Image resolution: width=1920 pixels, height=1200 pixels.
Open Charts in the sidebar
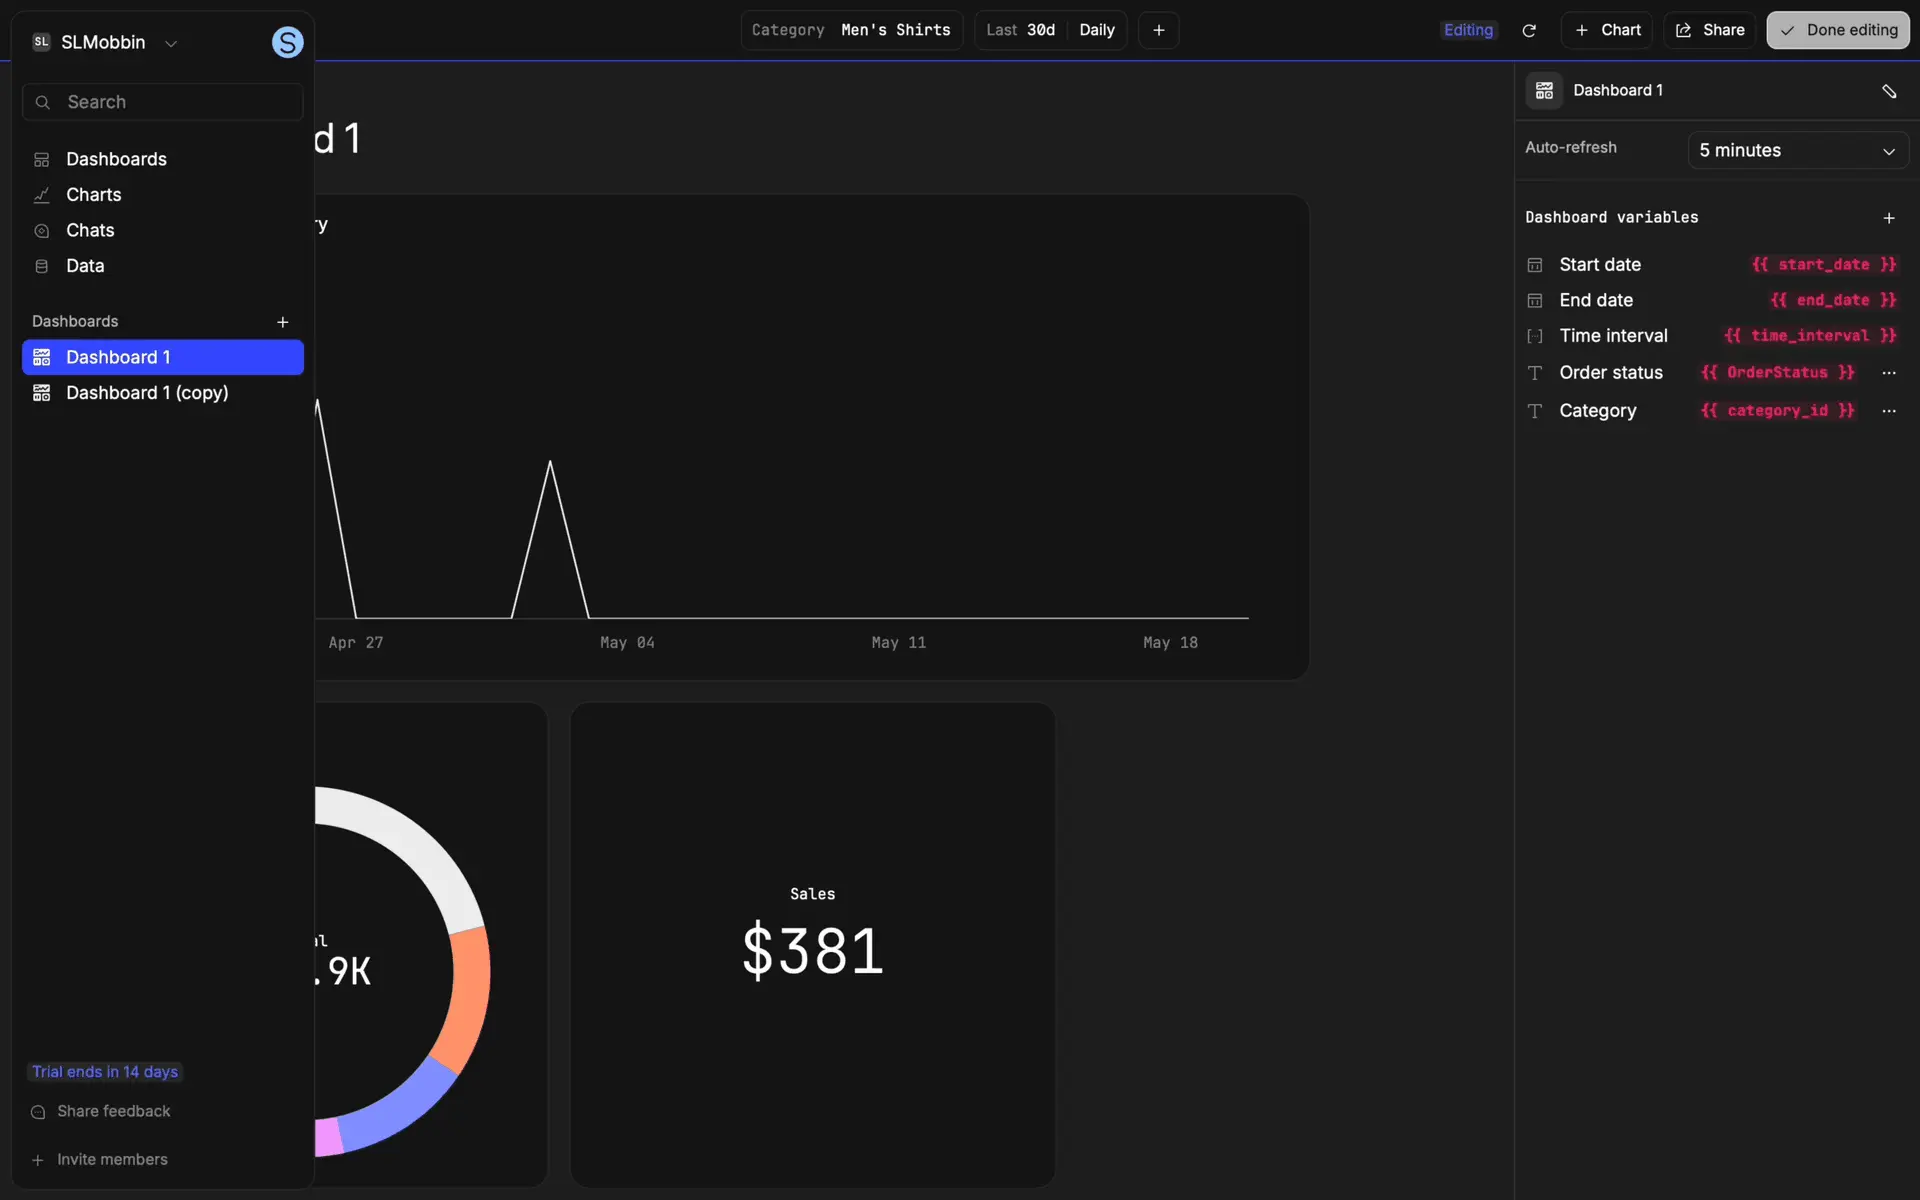click(93, 195)
